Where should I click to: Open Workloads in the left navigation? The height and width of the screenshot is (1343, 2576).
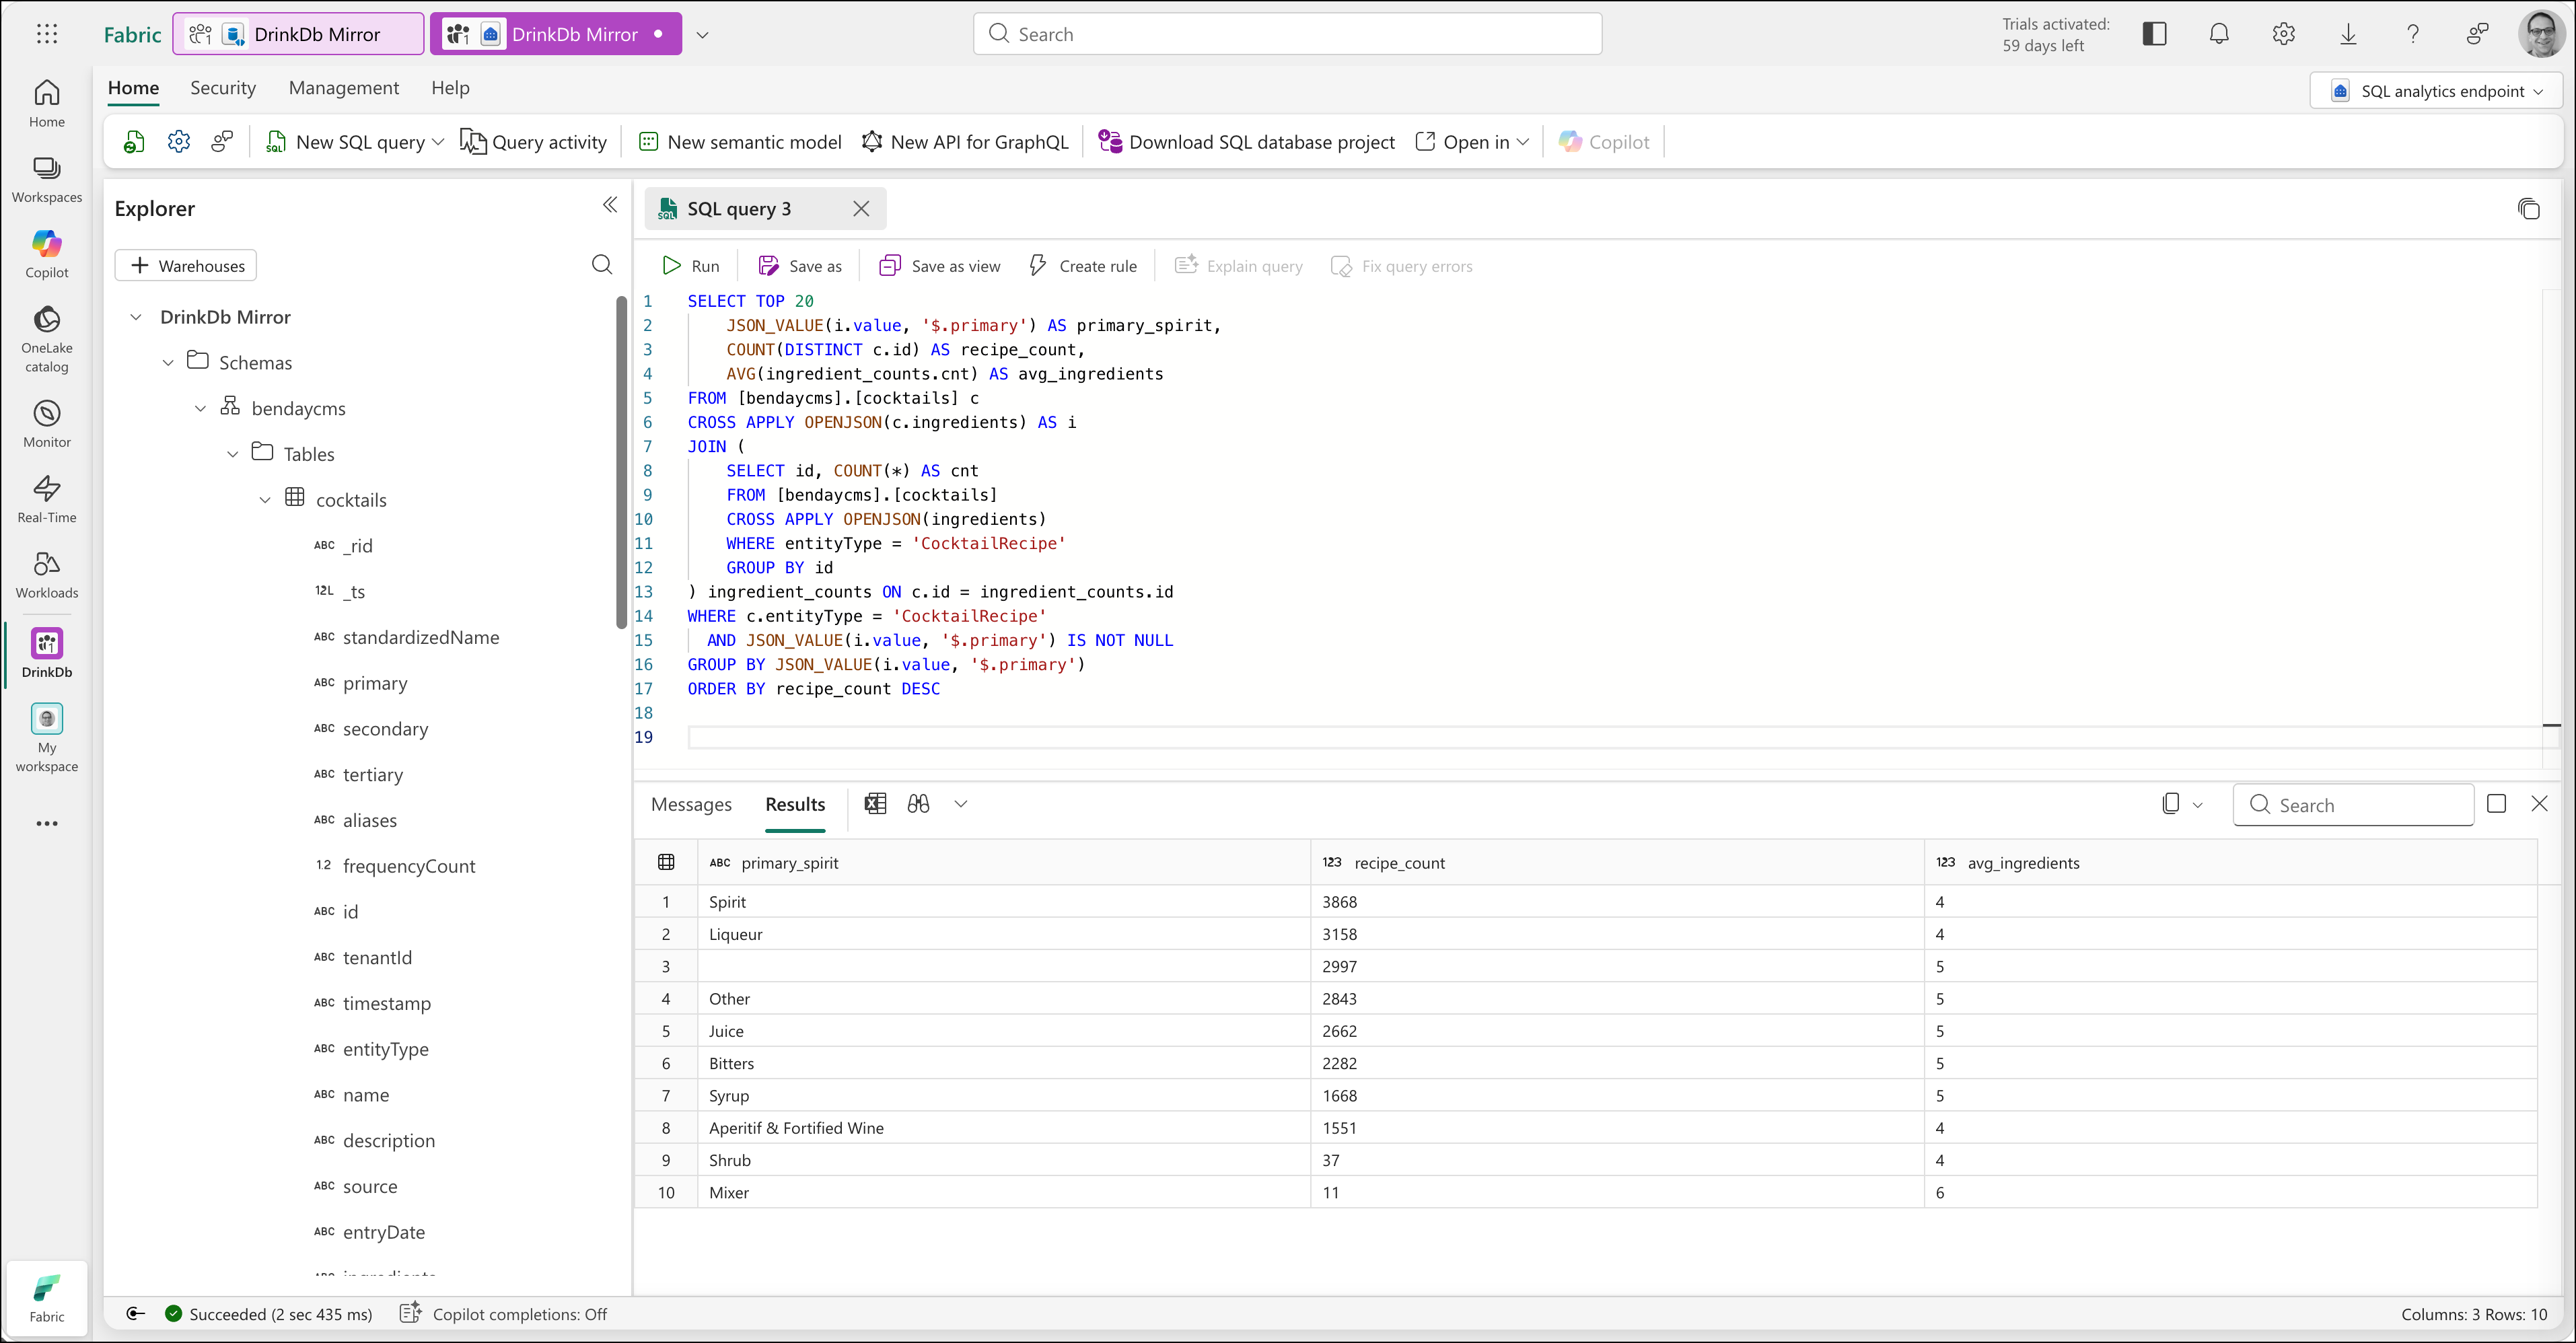(47, 575)
